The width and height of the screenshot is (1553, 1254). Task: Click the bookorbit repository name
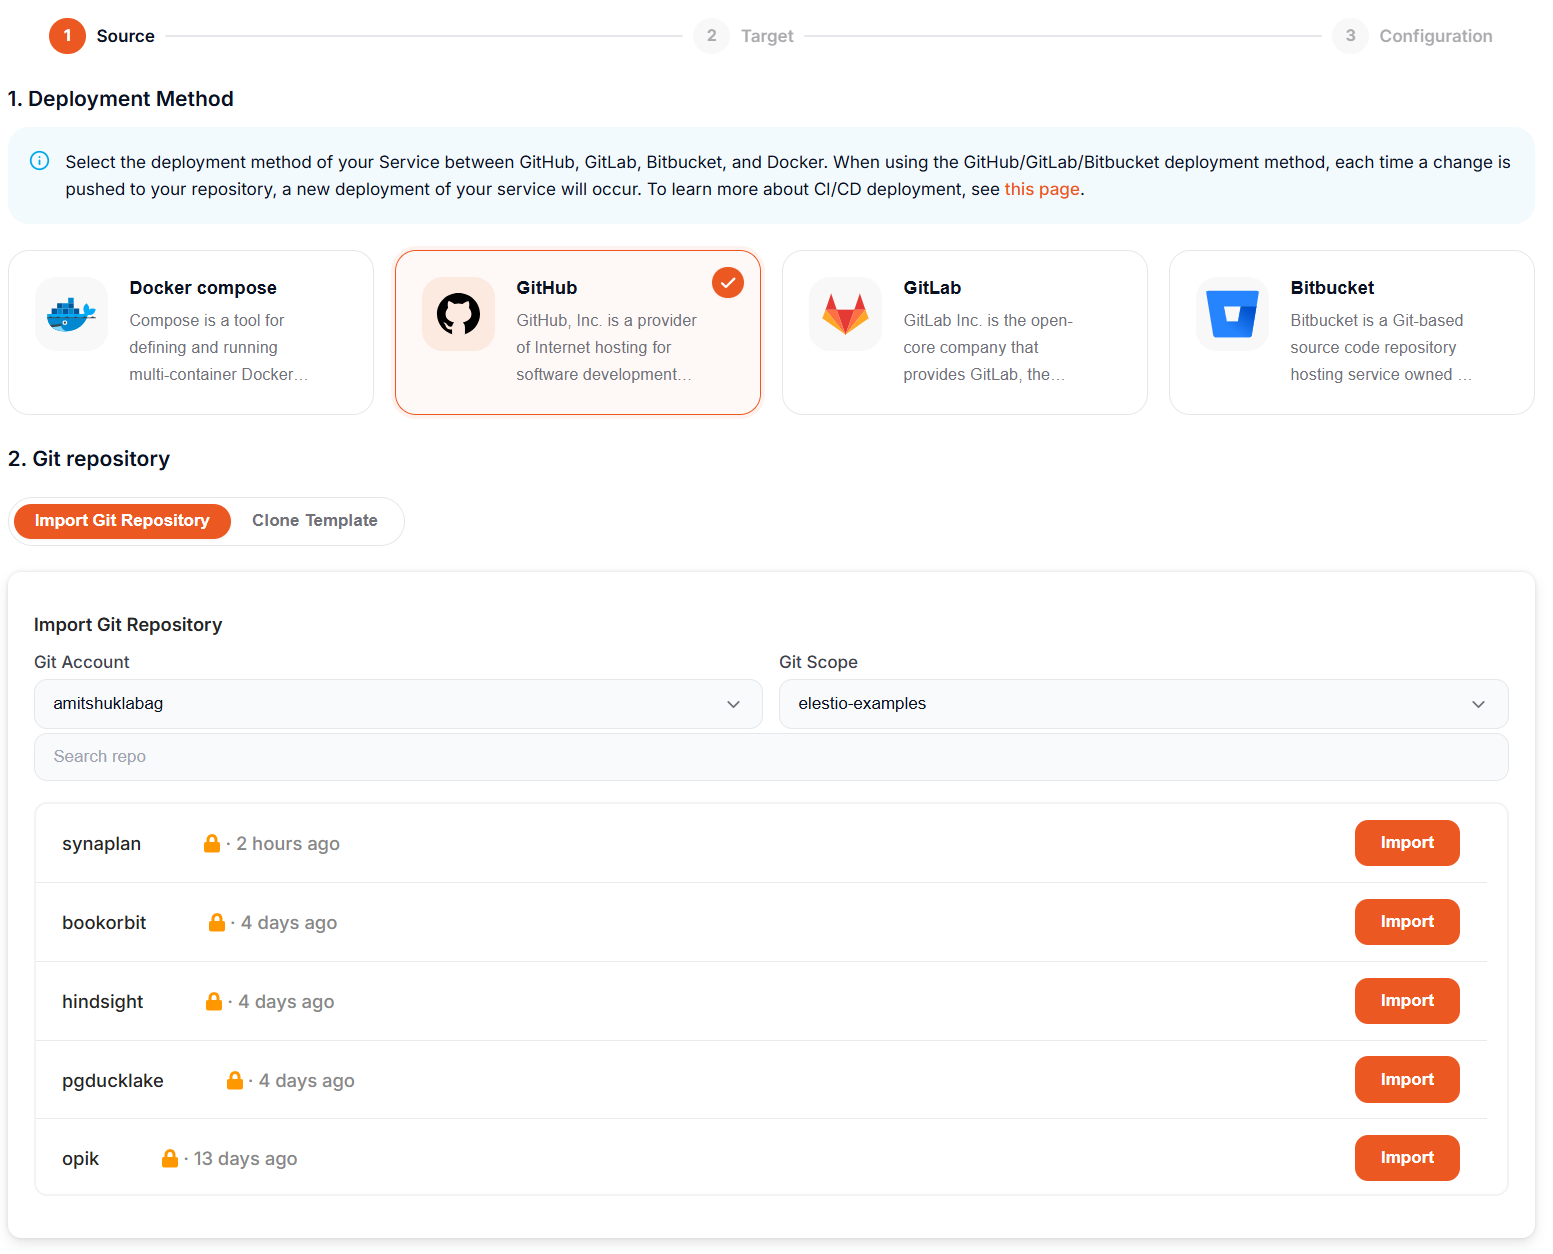point(104,923)
